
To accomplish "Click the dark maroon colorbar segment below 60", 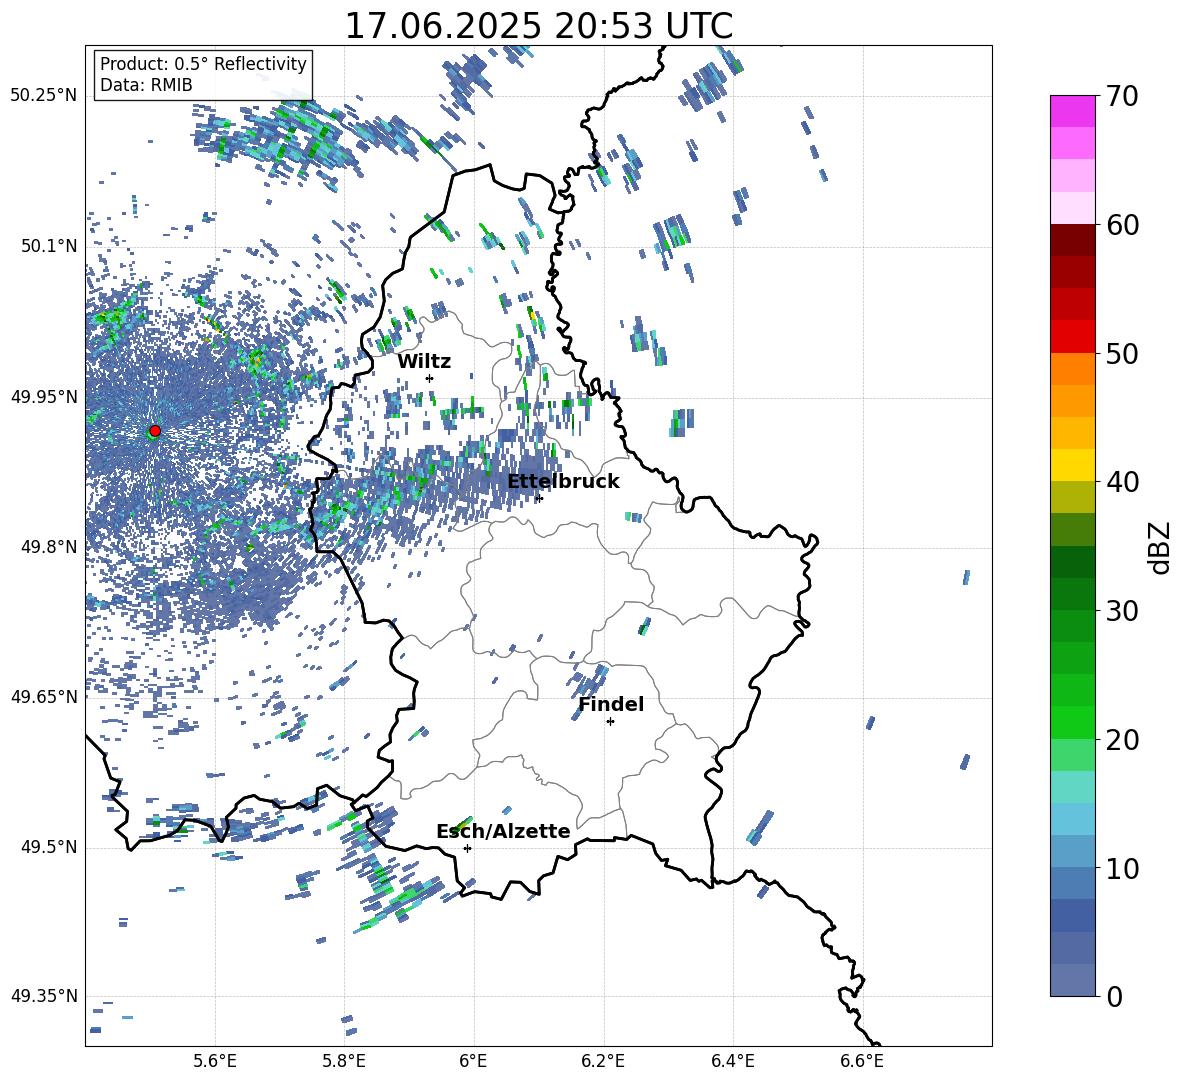I will coord(1073,240).
